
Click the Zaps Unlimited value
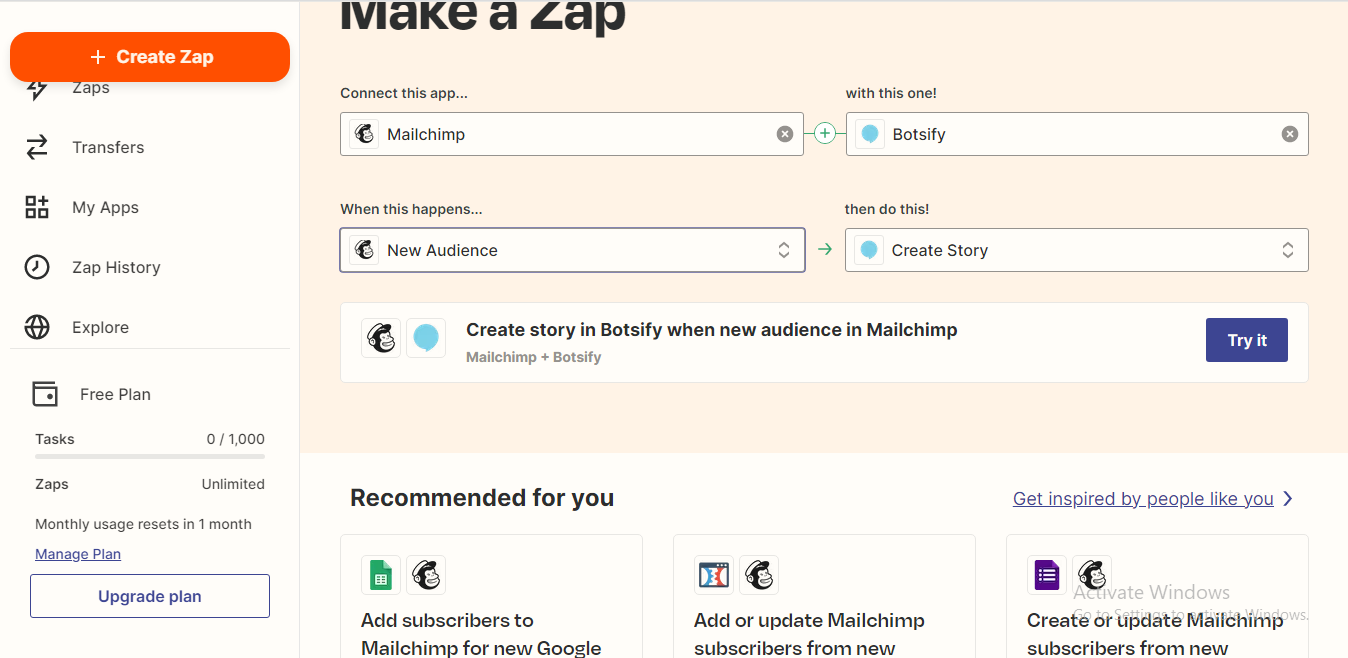(233, 484)
